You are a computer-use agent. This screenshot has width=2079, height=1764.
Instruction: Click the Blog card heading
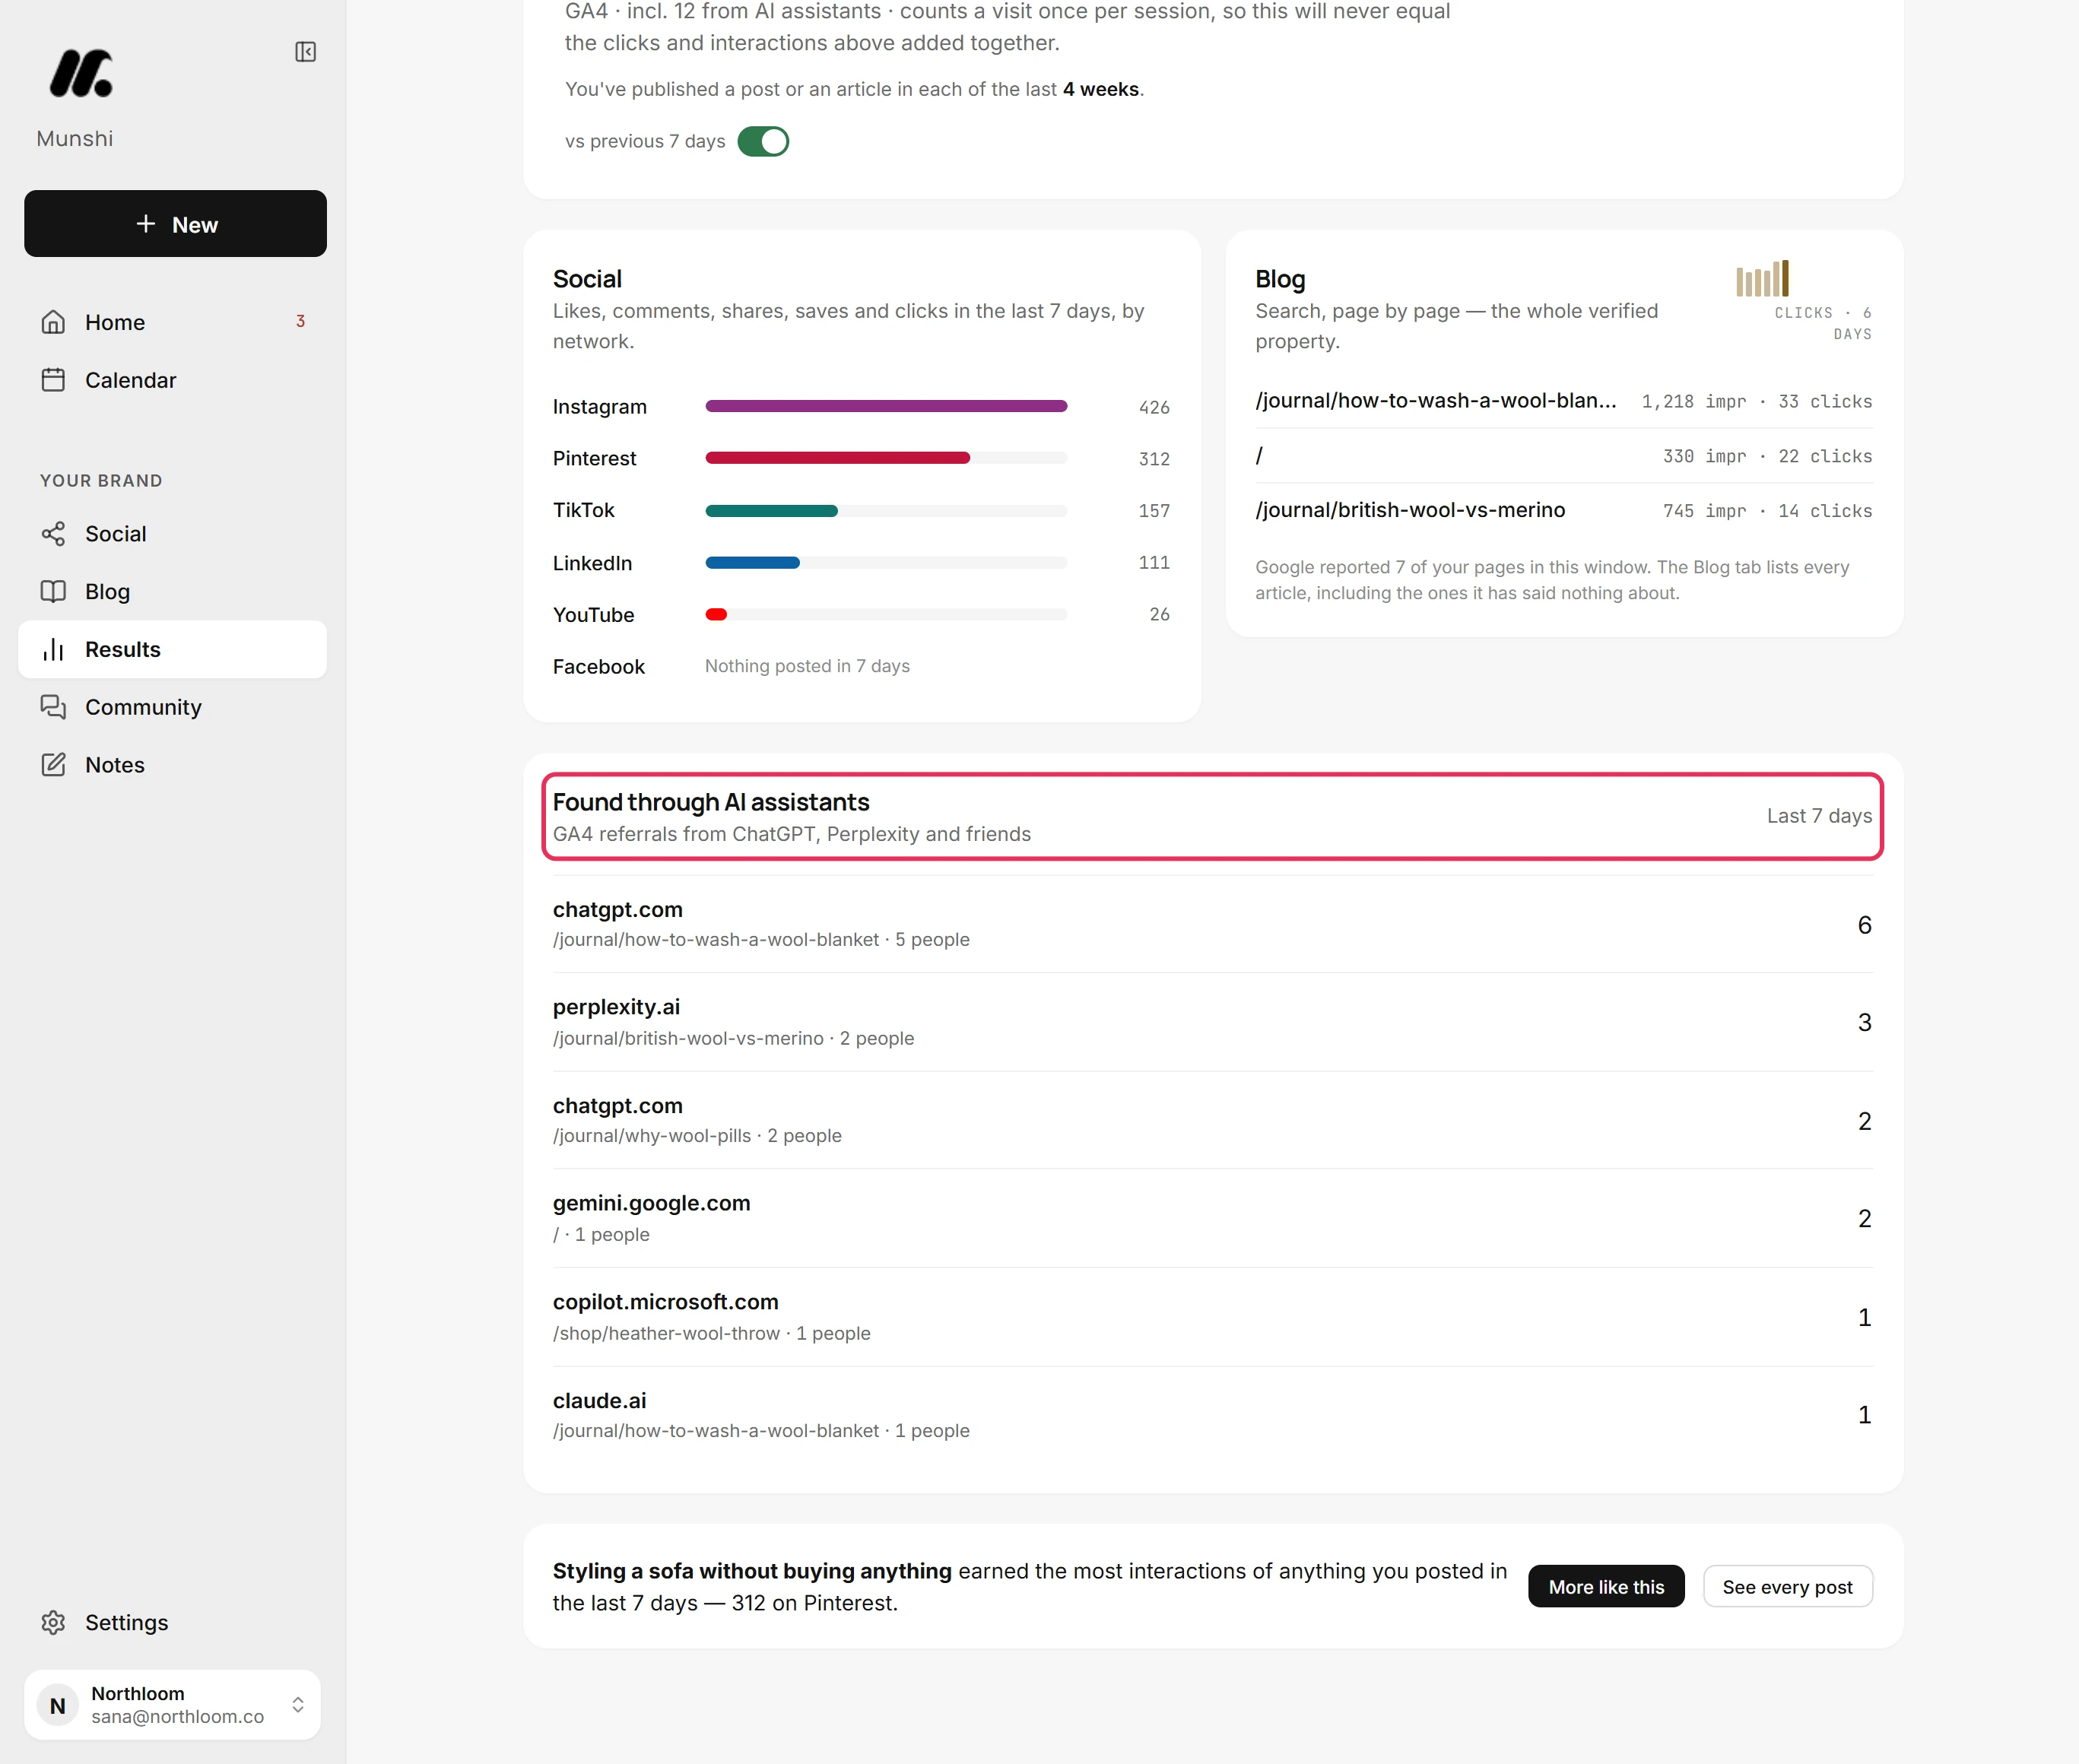tap(1280, 279)
